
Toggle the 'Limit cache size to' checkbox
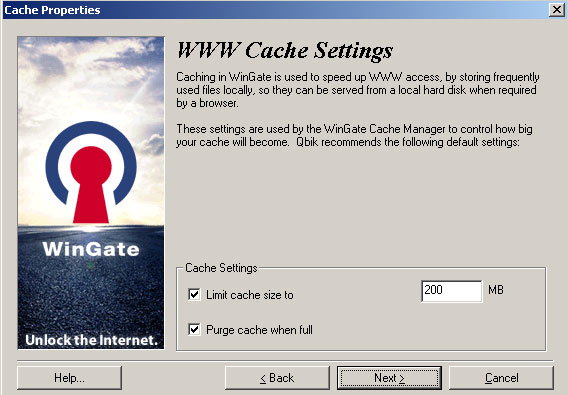pos(194,294)
